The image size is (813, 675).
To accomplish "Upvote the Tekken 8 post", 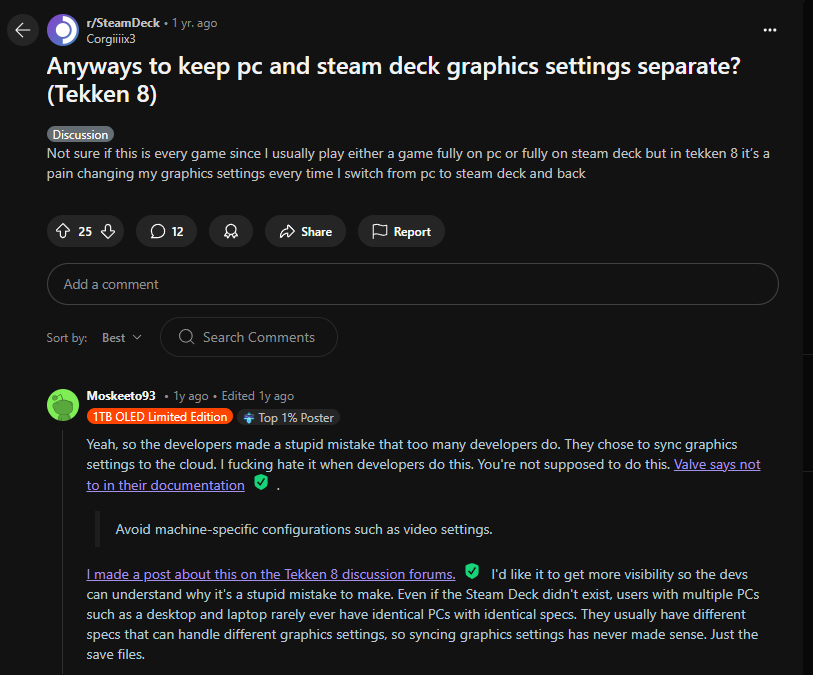I will 63,231.
